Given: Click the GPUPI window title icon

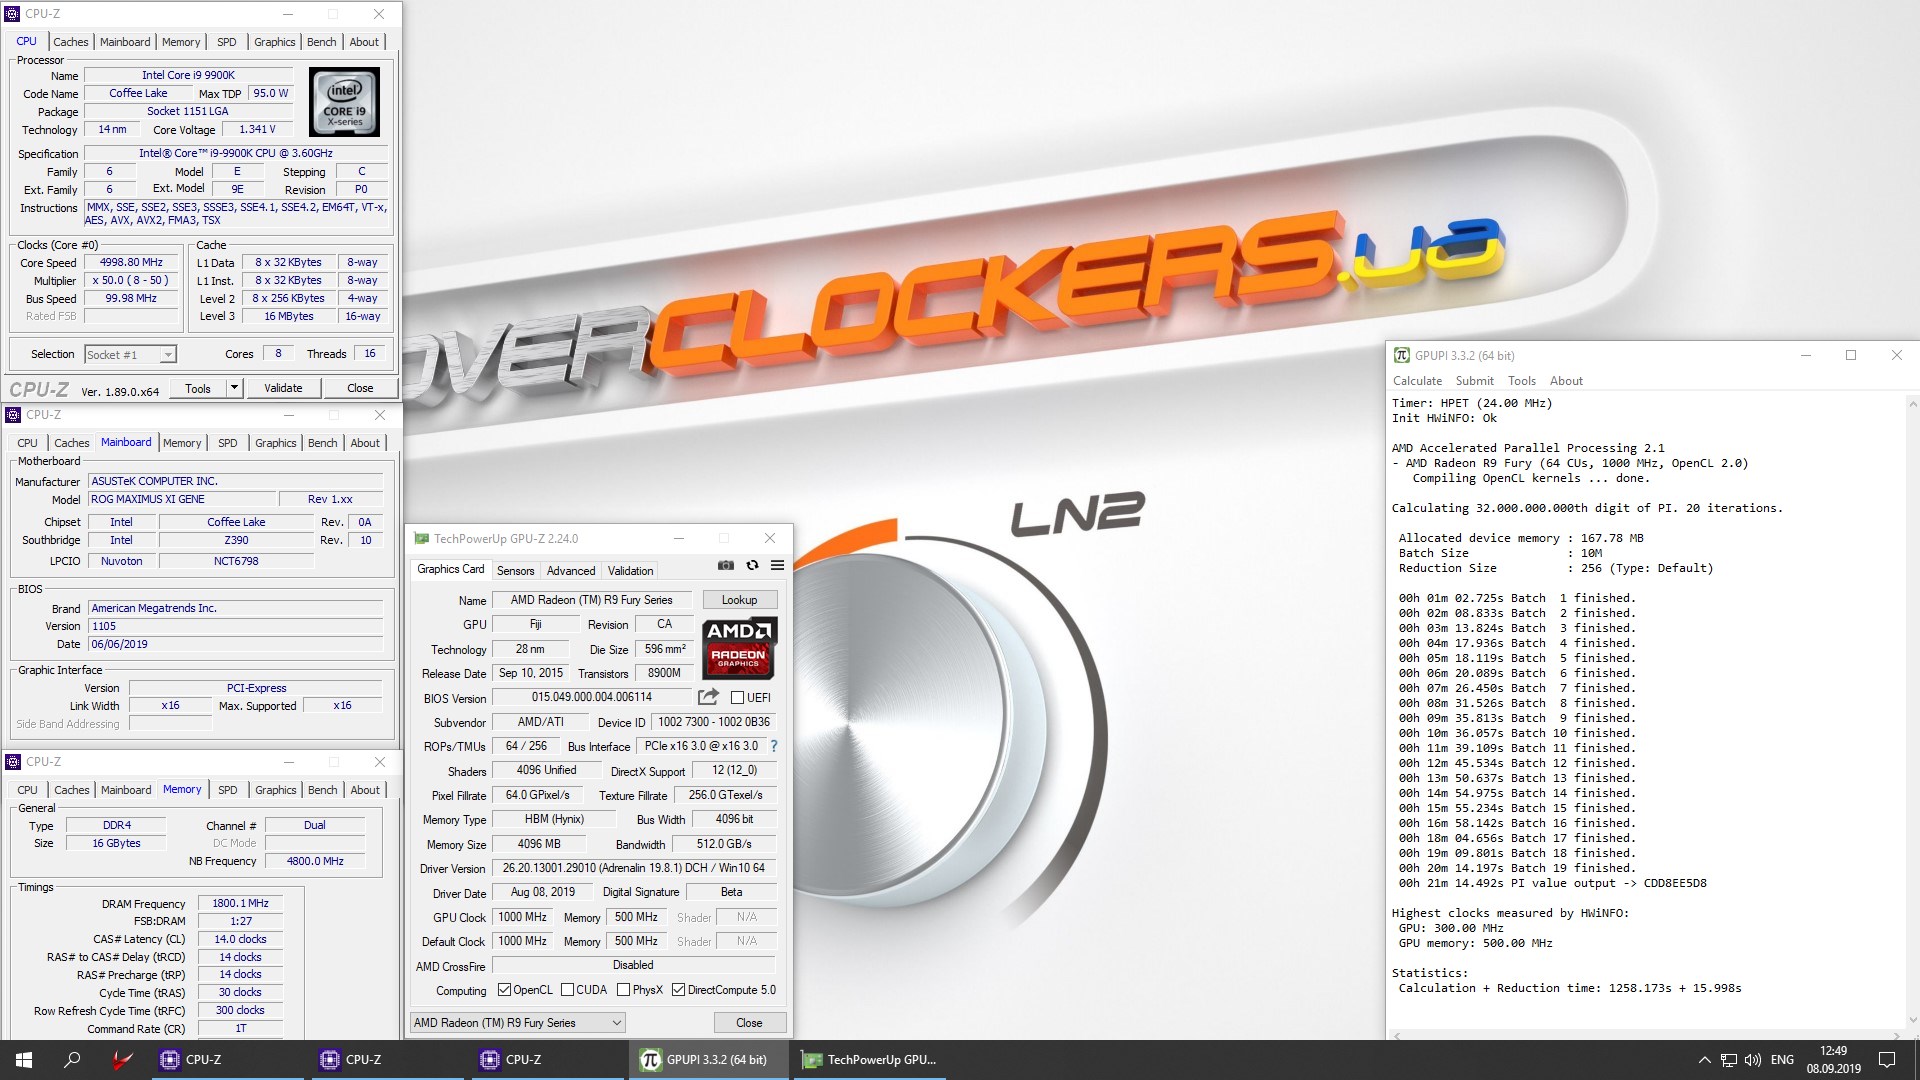Looking at the screenshot, I should point(1402,355).
